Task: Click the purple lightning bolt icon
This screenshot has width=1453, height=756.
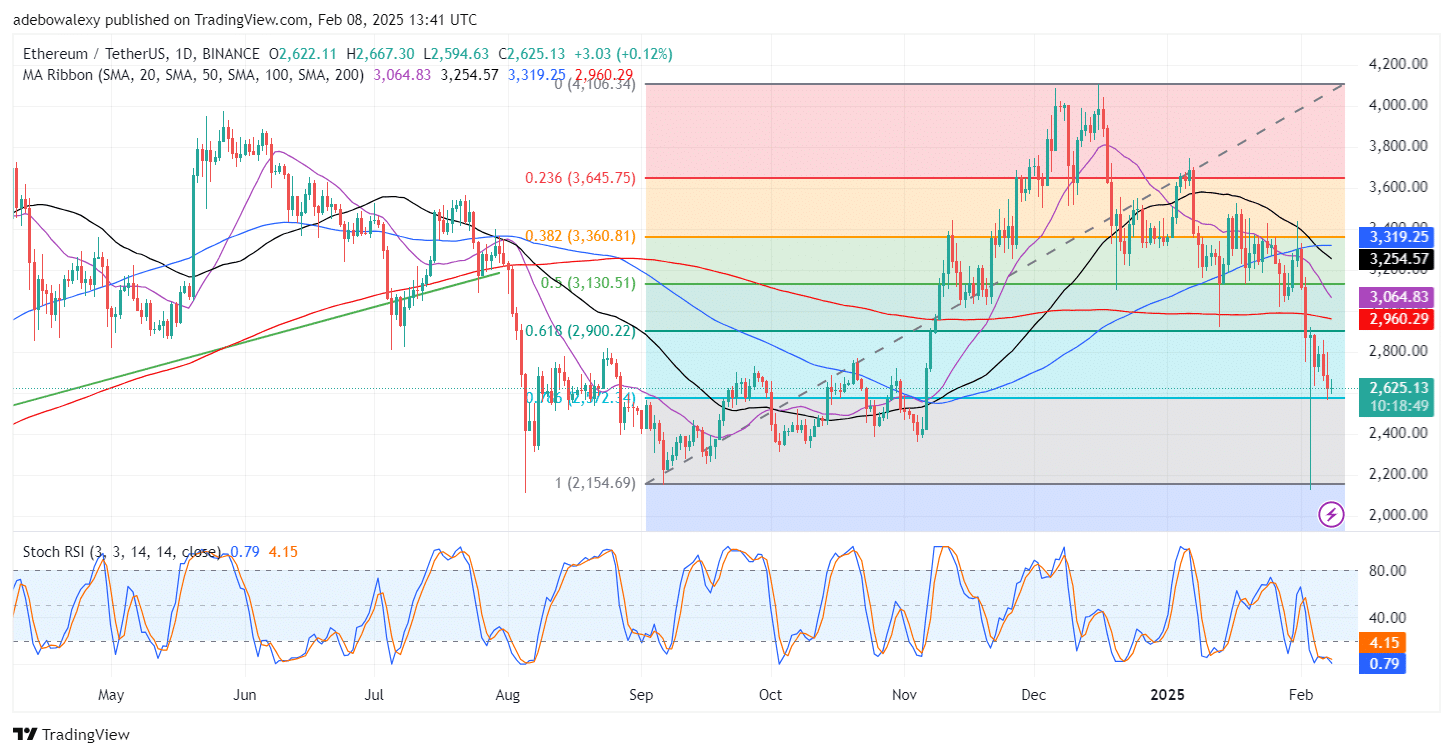Action: pyautogui.click(x=1331, y=515)
